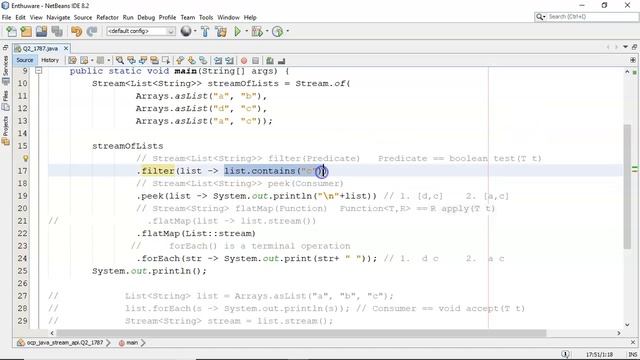This screenshot has height=360, width=640.
Task: Close the Q2_1787.java tab
Action: click(x=66, y=48)
